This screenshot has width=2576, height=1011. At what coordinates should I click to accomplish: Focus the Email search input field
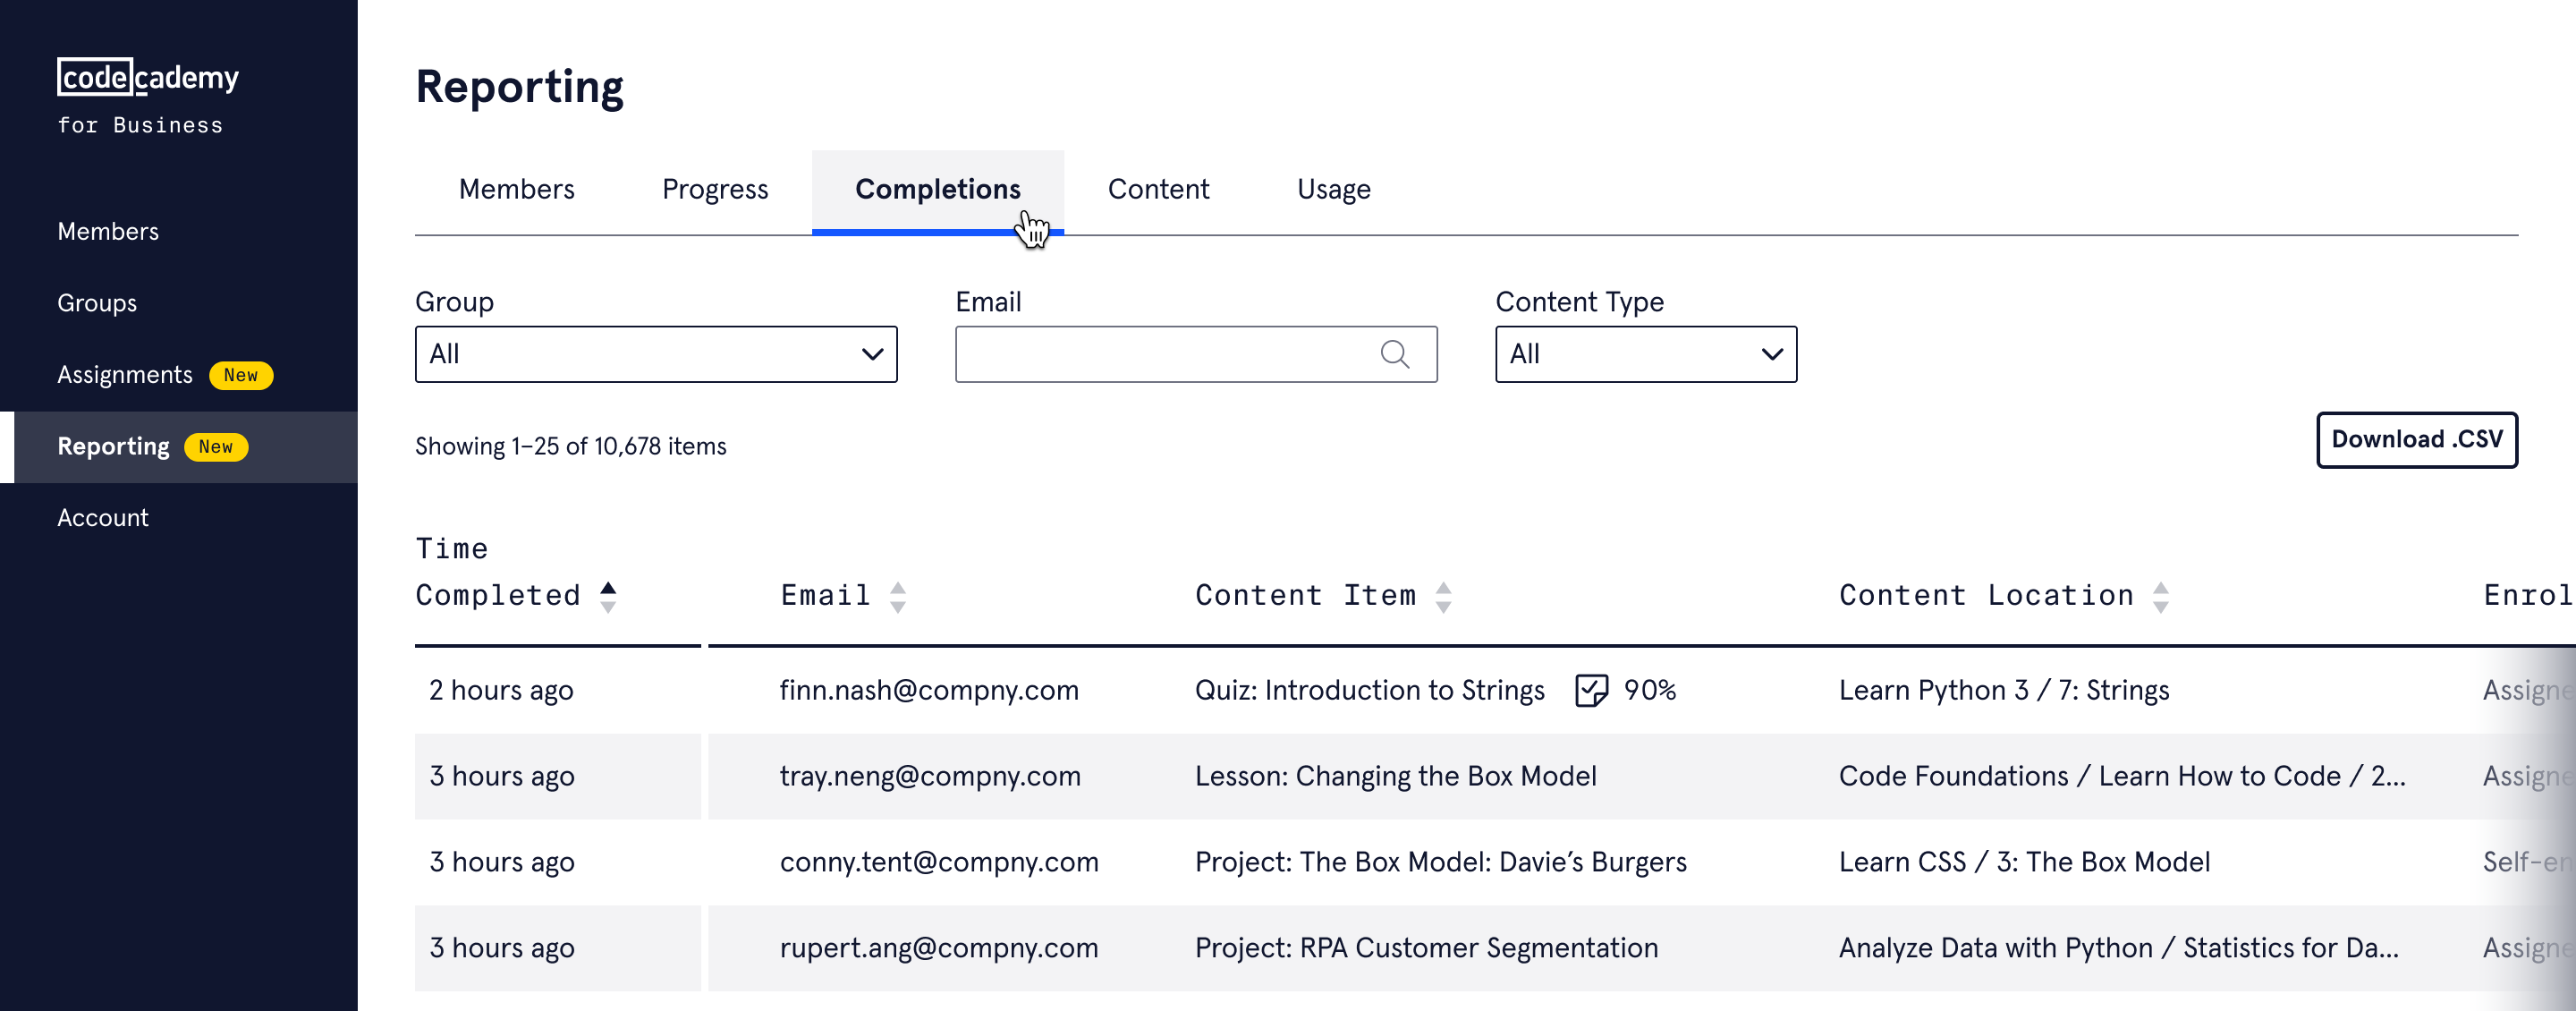(1160, 354)
